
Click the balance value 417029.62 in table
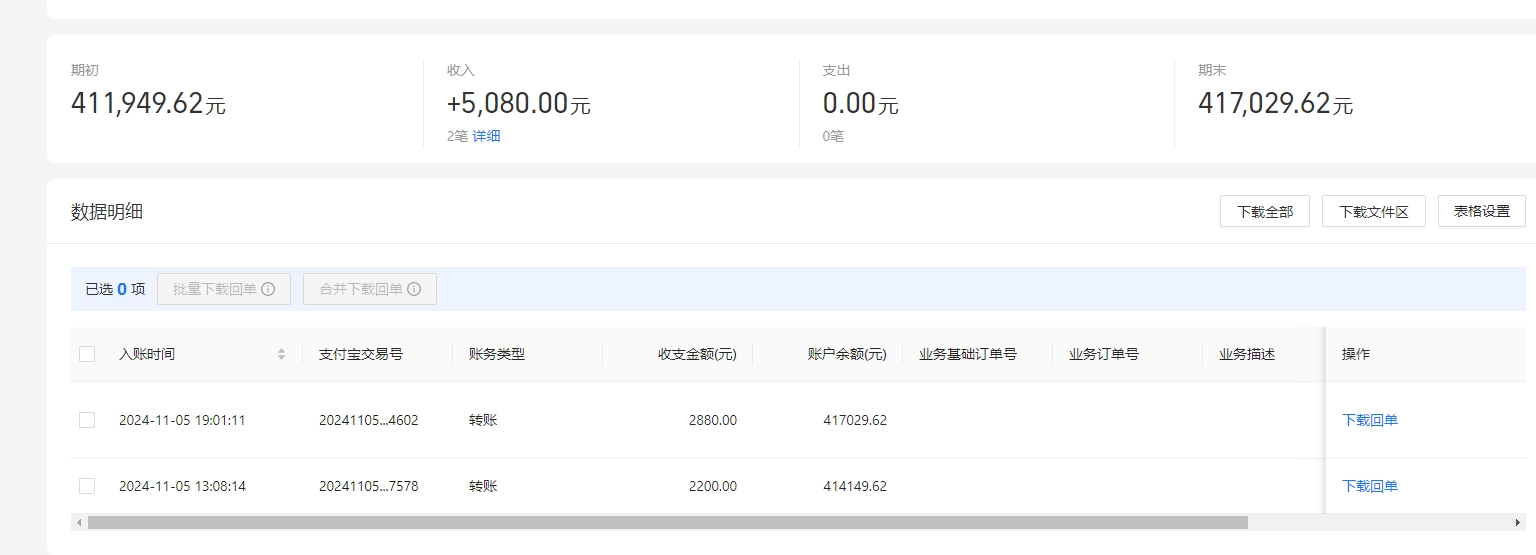point(855,420)
